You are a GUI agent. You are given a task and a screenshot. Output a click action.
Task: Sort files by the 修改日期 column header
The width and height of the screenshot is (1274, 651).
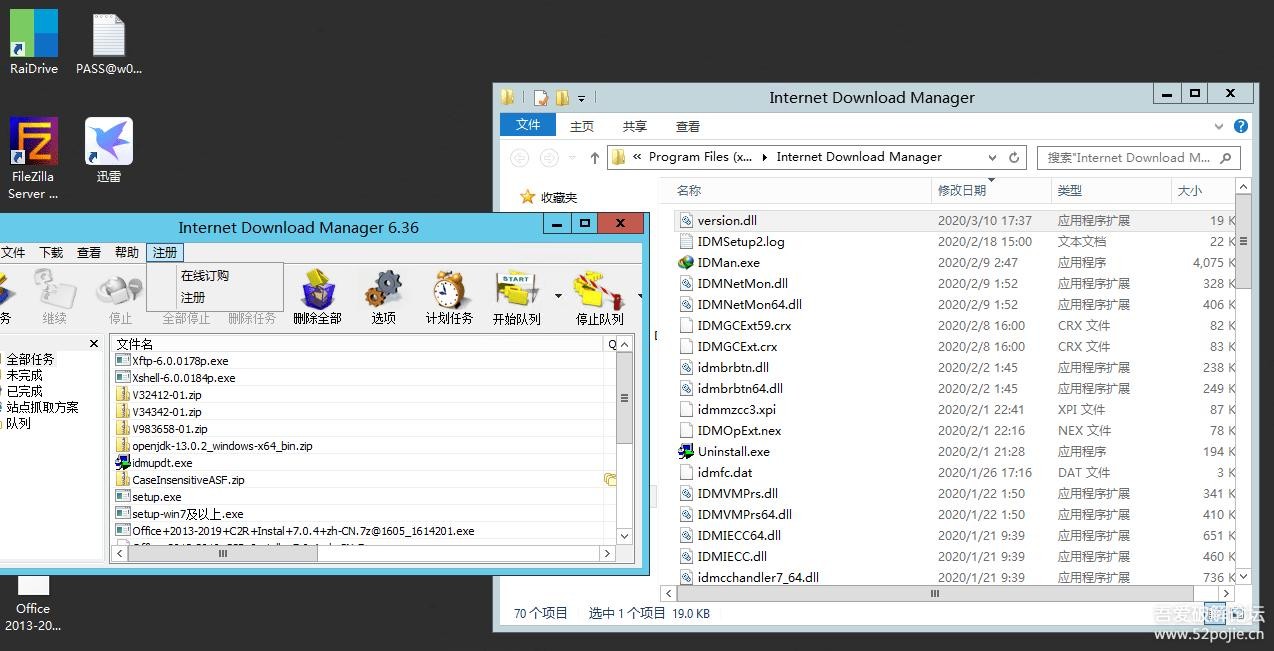click(x=962, y=190)
